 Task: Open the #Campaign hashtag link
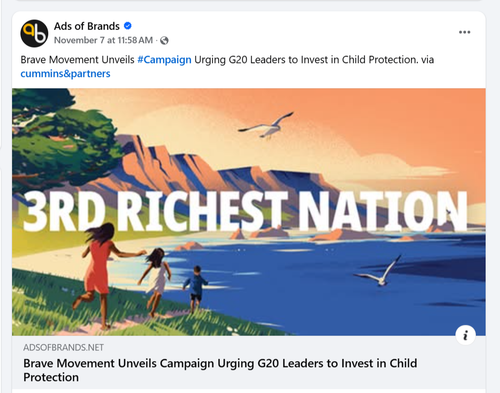[164, 60]
